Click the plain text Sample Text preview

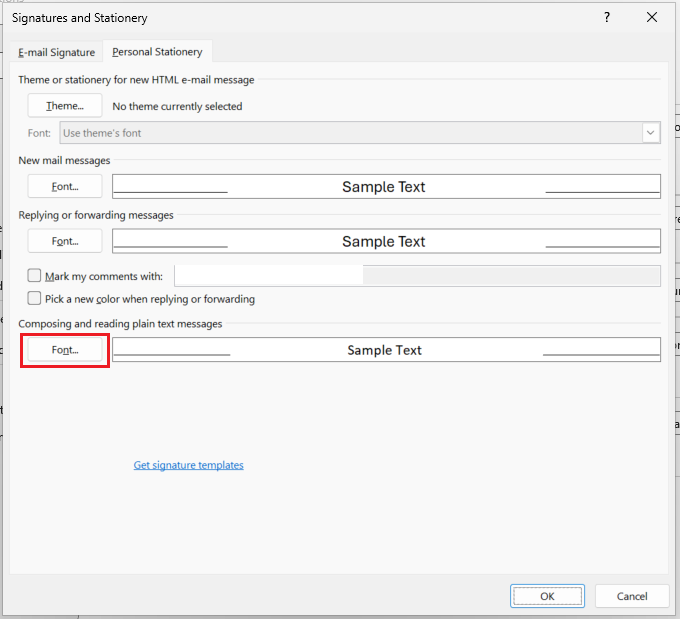[386, 350]
